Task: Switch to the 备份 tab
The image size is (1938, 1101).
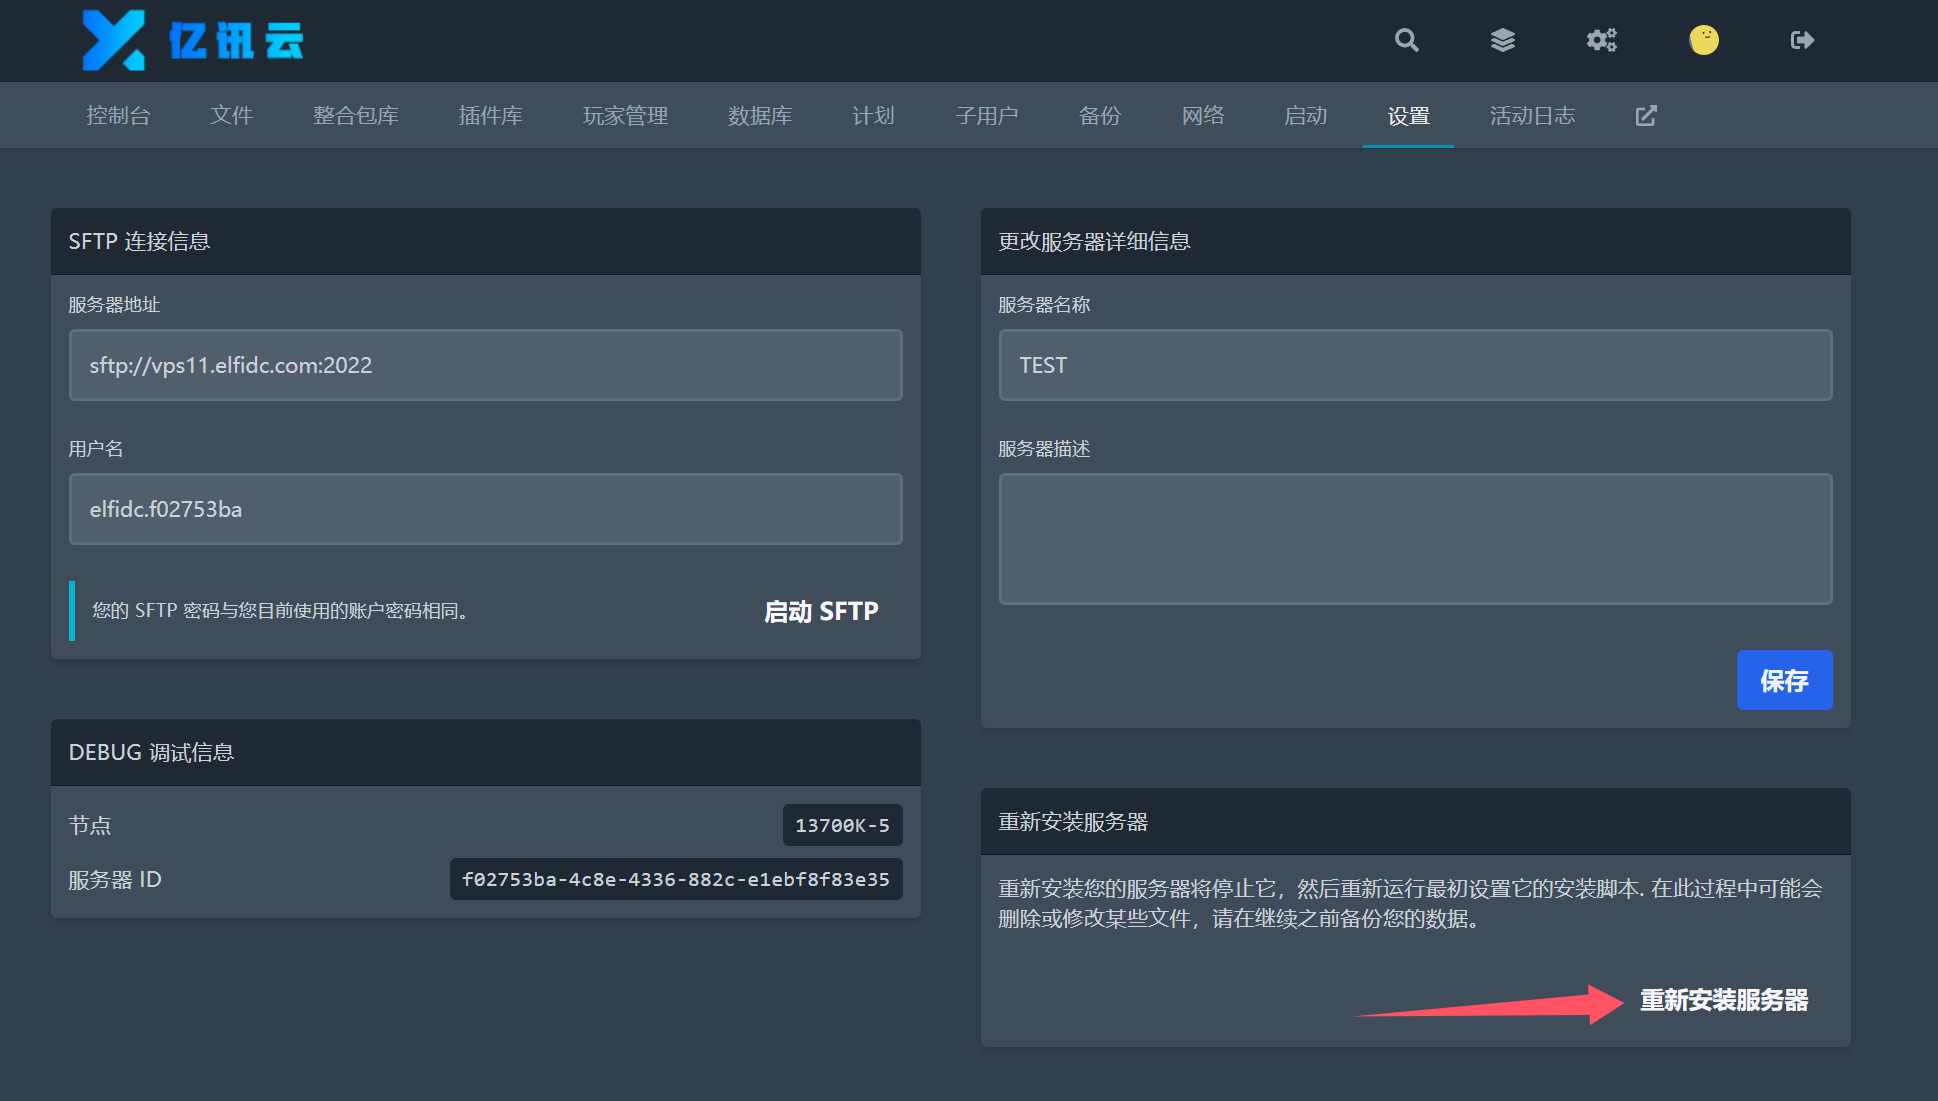Action: tap(1100, 116)
